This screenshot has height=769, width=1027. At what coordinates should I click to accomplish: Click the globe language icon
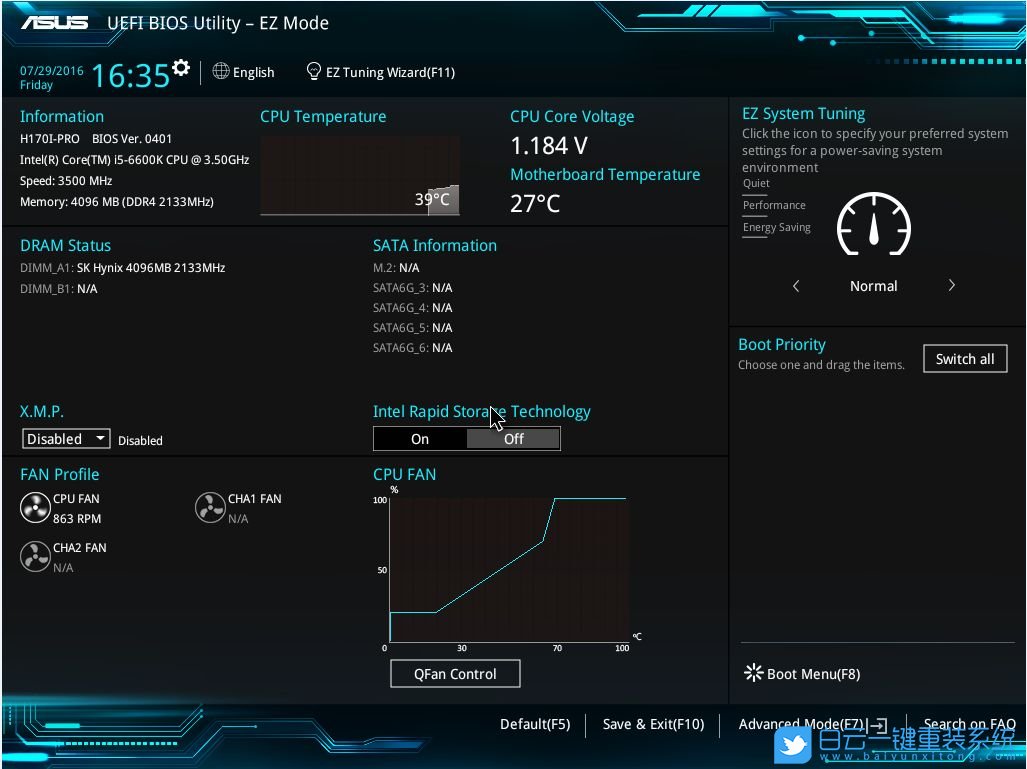point(221,72)
